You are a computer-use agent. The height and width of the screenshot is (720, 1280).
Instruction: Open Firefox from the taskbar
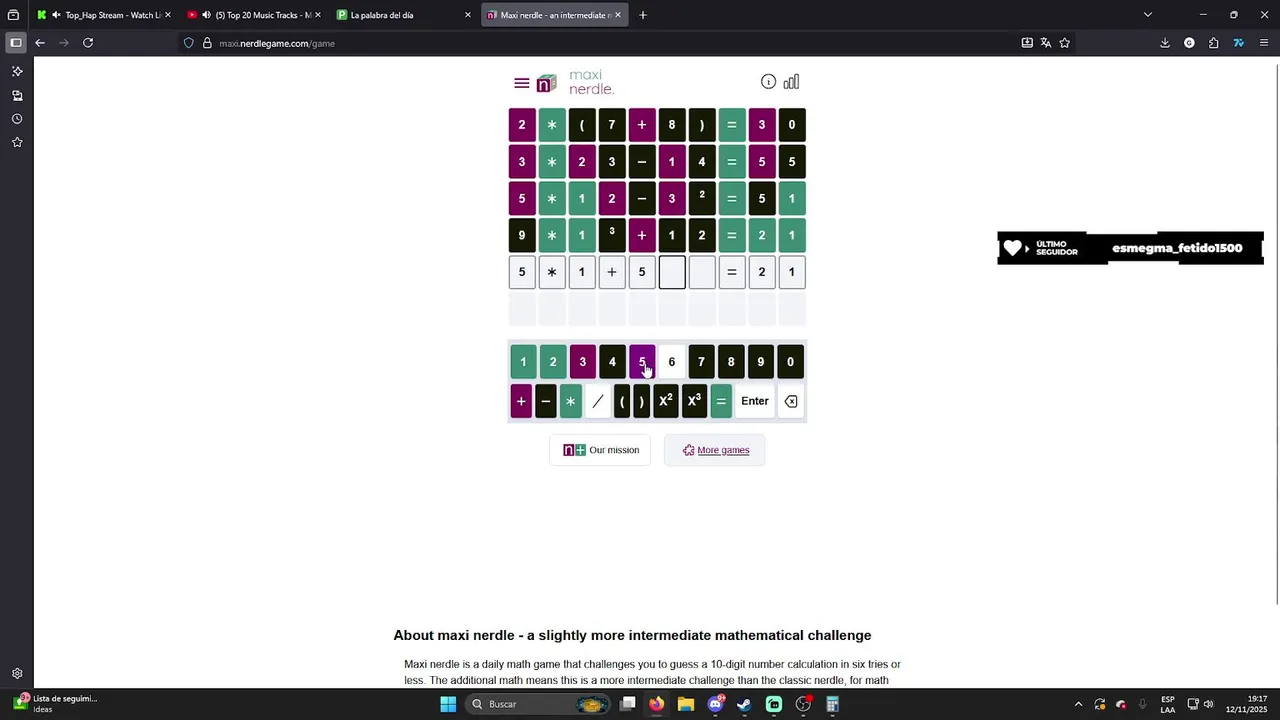(x=656, y=704)
